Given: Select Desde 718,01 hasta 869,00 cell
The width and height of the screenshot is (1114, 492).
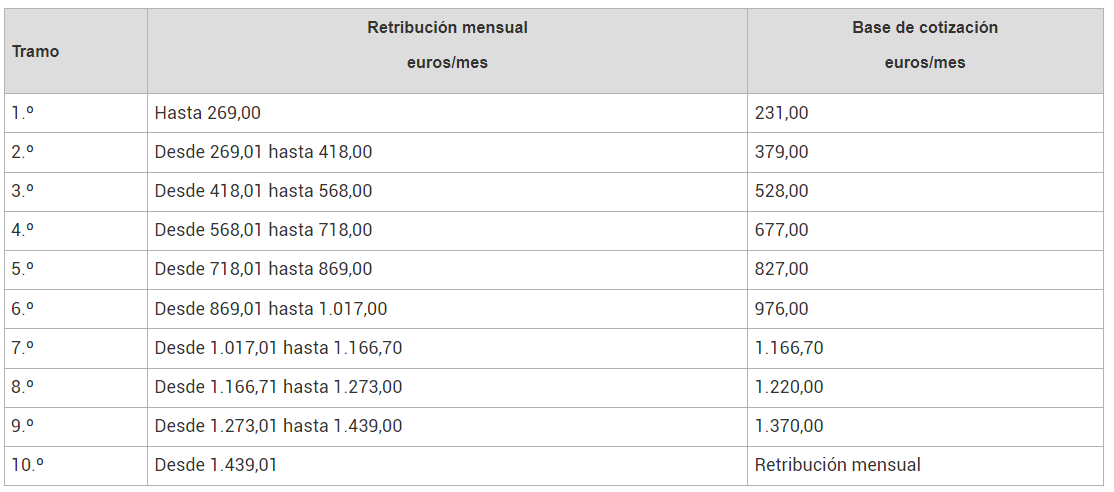Looking at the screenshot, I should click(447, 269).
